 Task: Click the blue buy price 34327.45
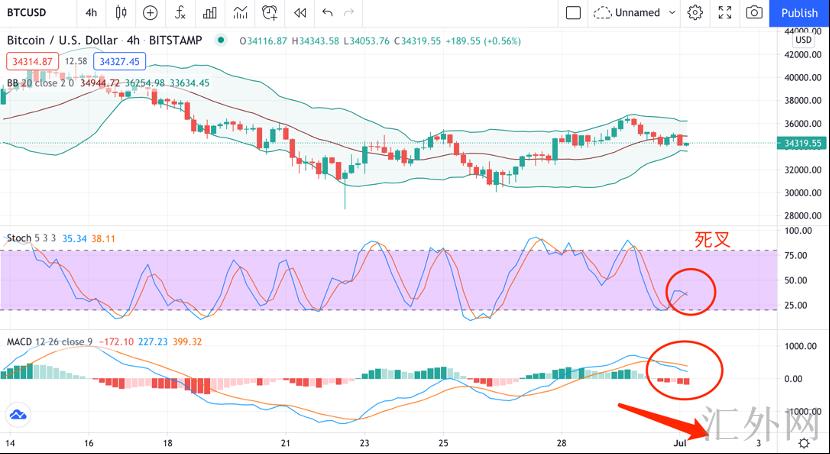[119, 62]
